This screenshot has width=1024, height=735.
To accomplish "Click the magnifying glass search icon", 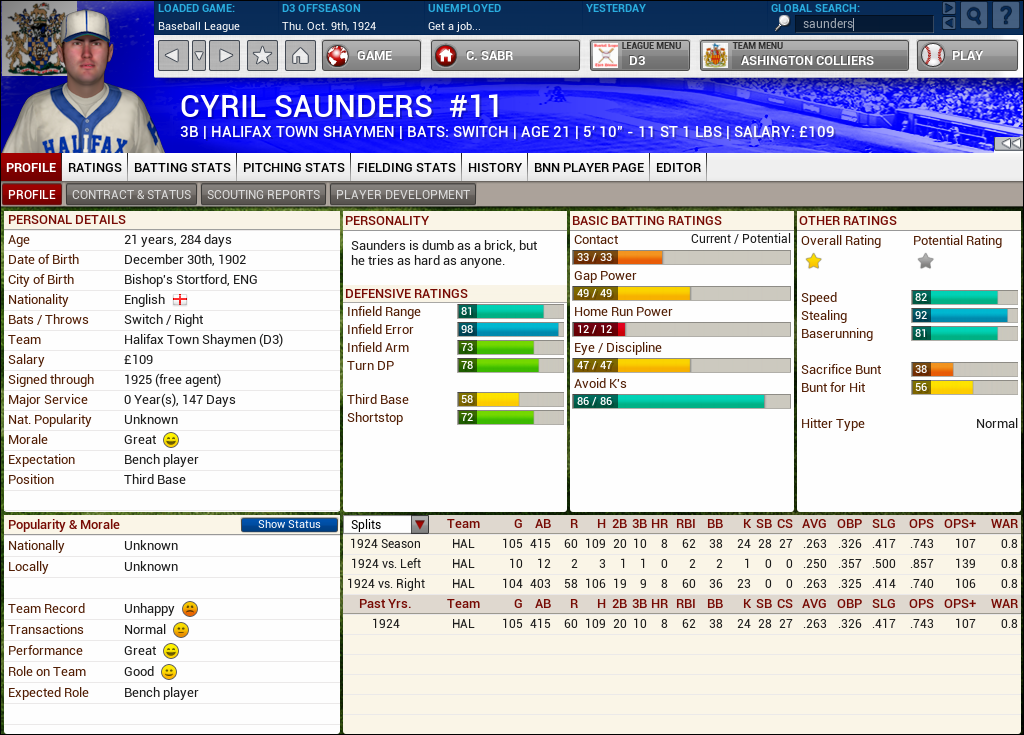I will click(x=972, y=15).
